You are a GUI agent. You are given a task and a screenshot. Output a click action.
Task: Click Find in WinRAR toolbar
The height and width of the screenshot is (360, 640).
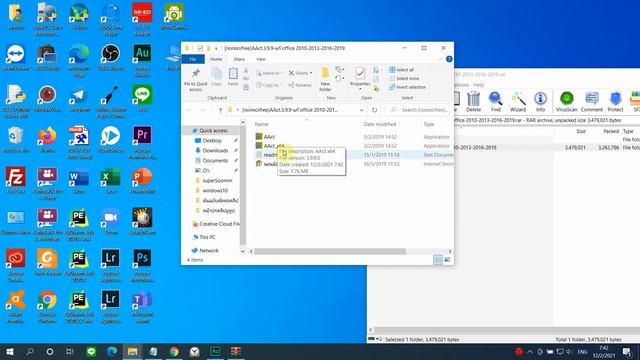(496, 102)
